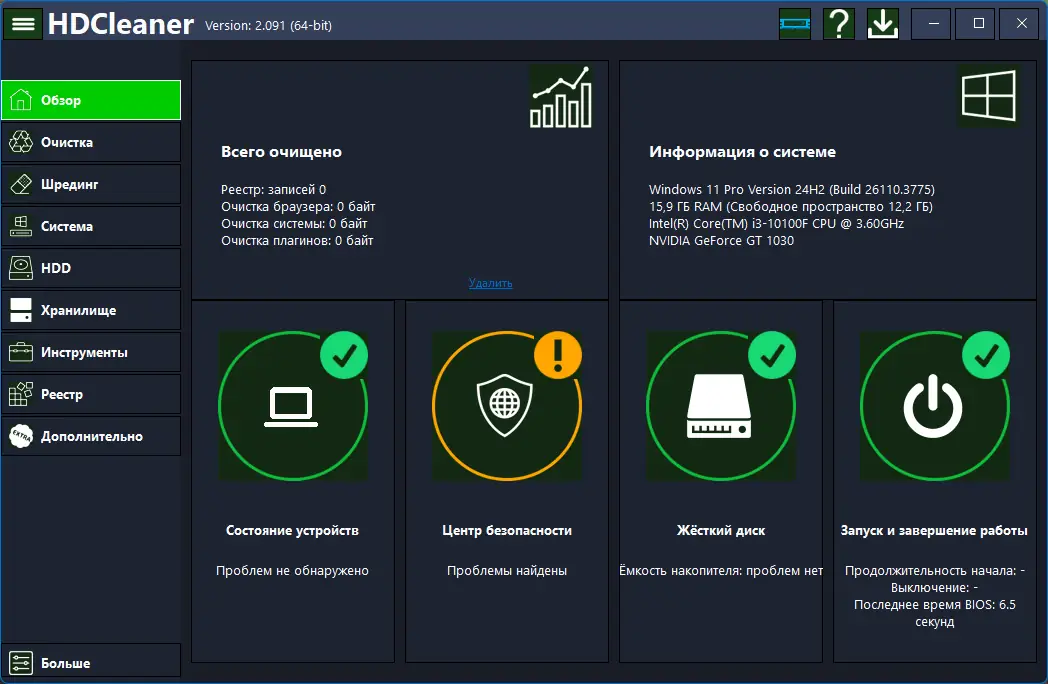Click the Система computer icon
1048x684 pixels.
(21, 226)
